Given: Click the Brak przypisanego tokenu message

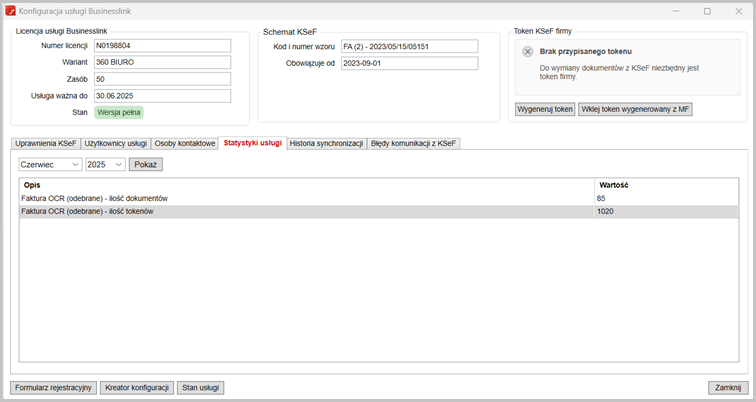Looking at the screenshot, I should (x=585, y=52).
